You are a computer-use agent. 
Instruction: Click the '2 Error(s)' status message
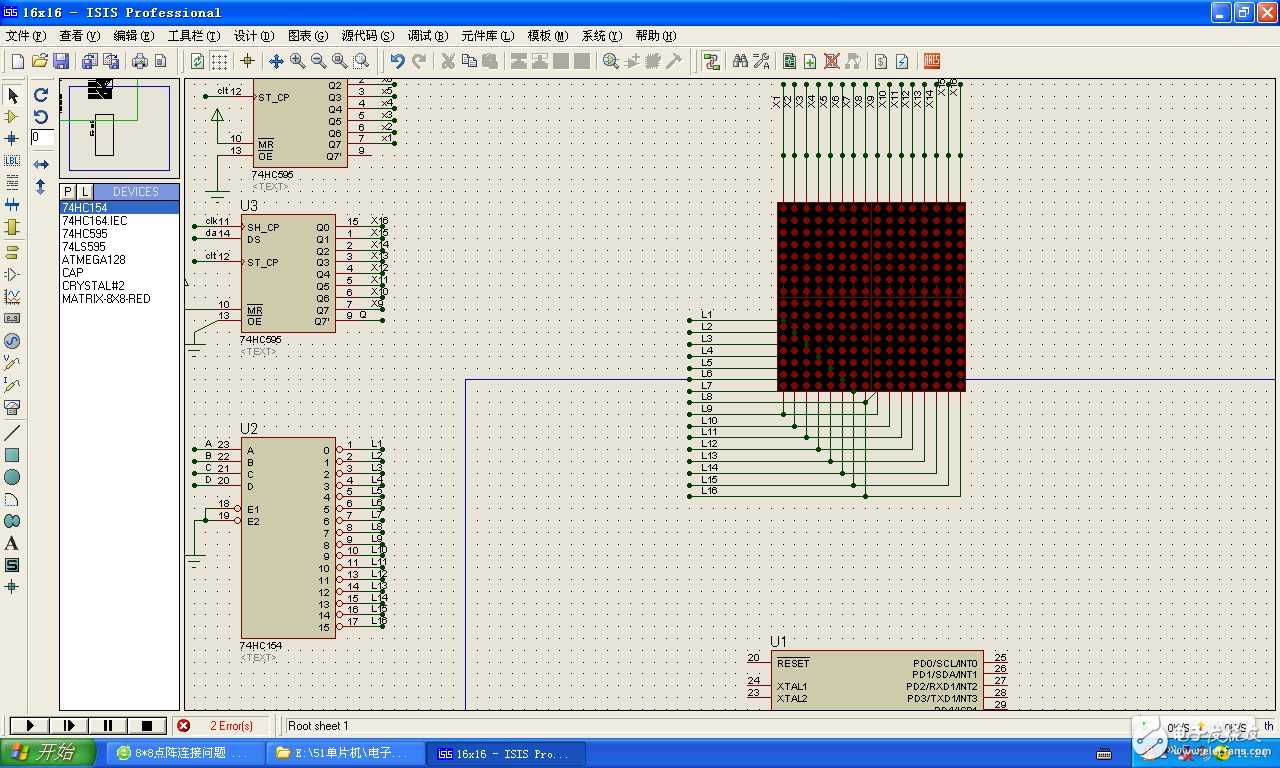coord(231,726)
